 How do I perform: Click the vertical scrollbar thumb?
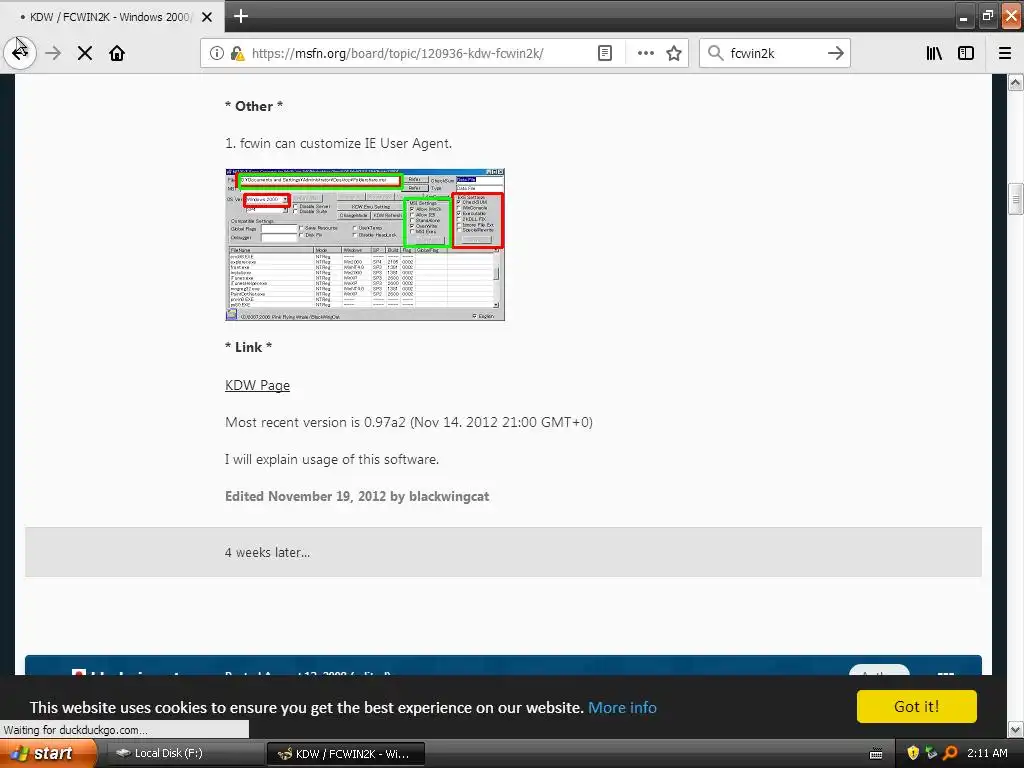pos(1016,200)
